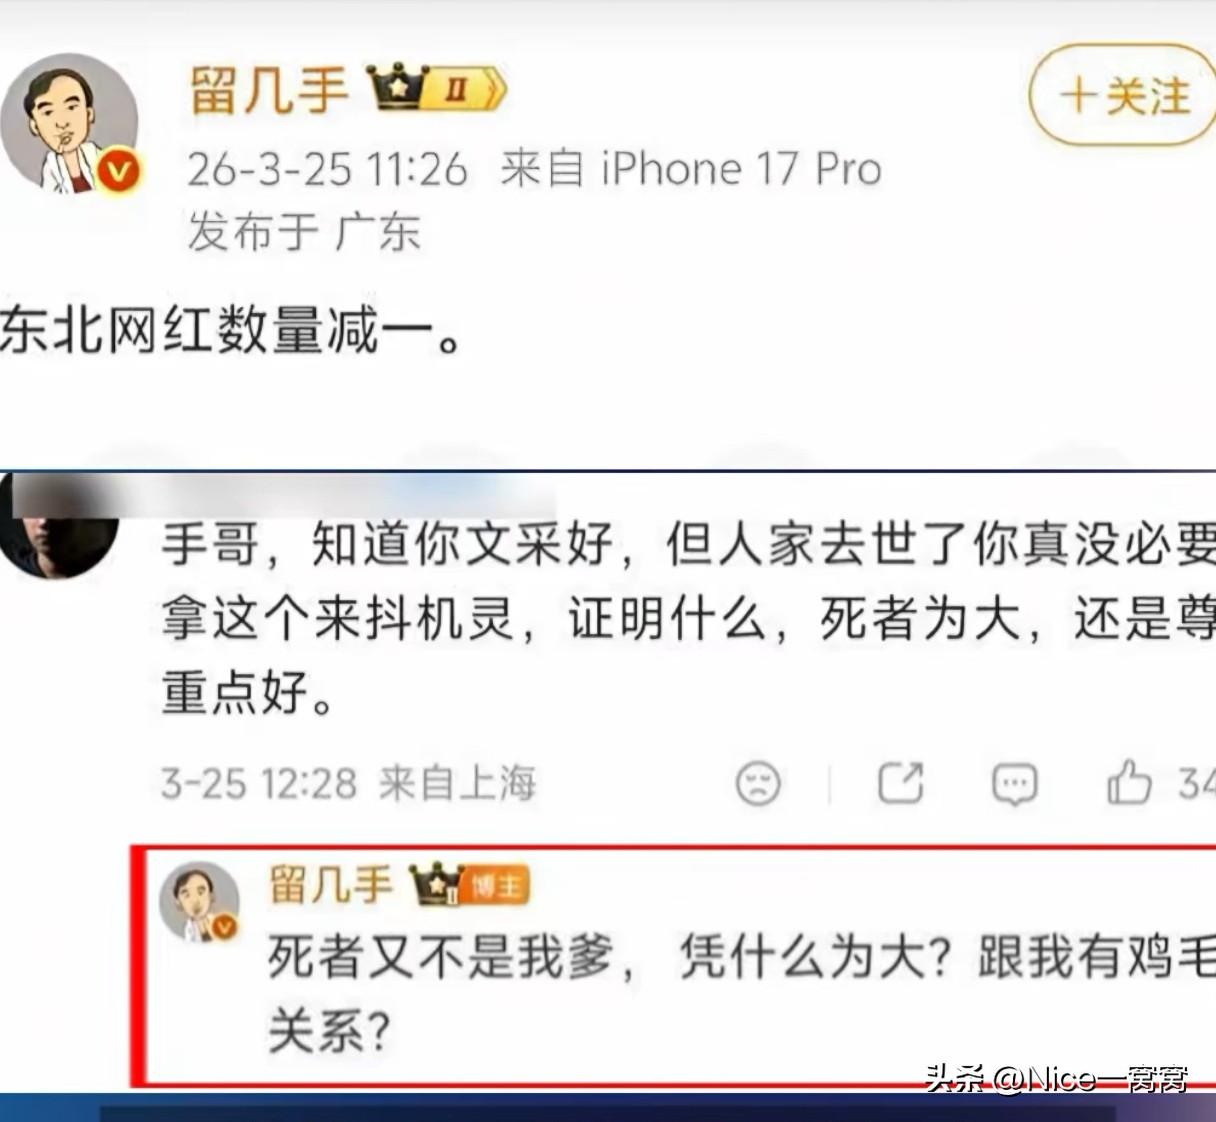Tap the 头条 @Nico watermark
The height and width of the screenshot is (1122, 1216).
(1058, 1079)
